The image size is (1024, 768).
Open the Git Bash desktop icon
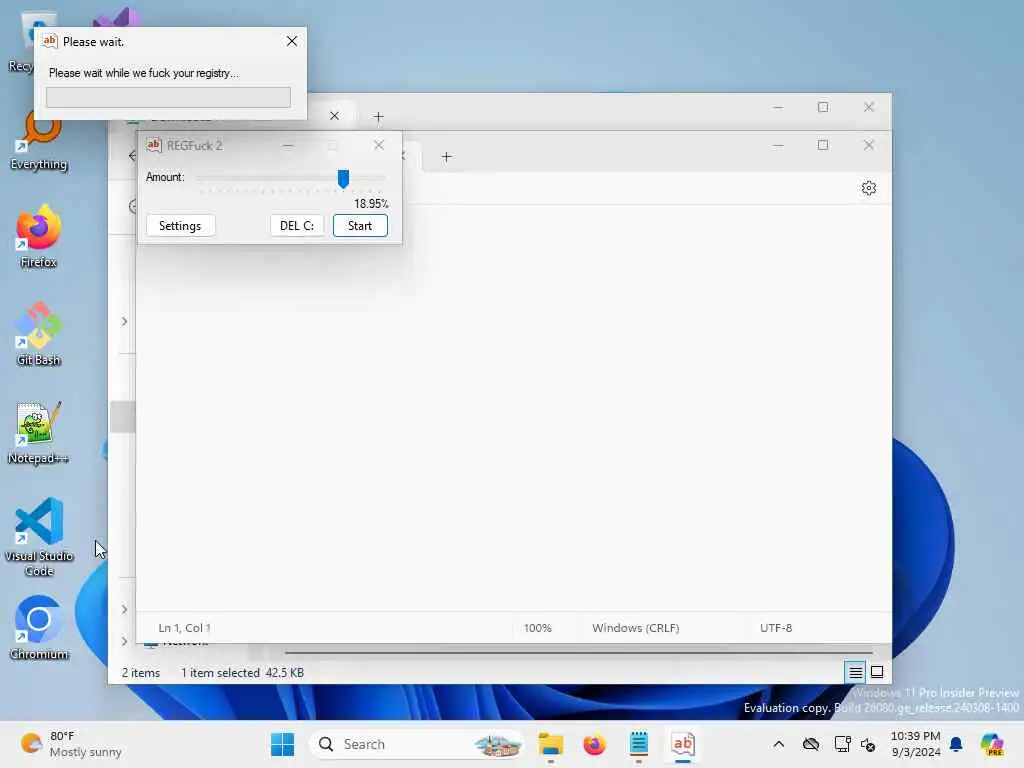[39, 334]
